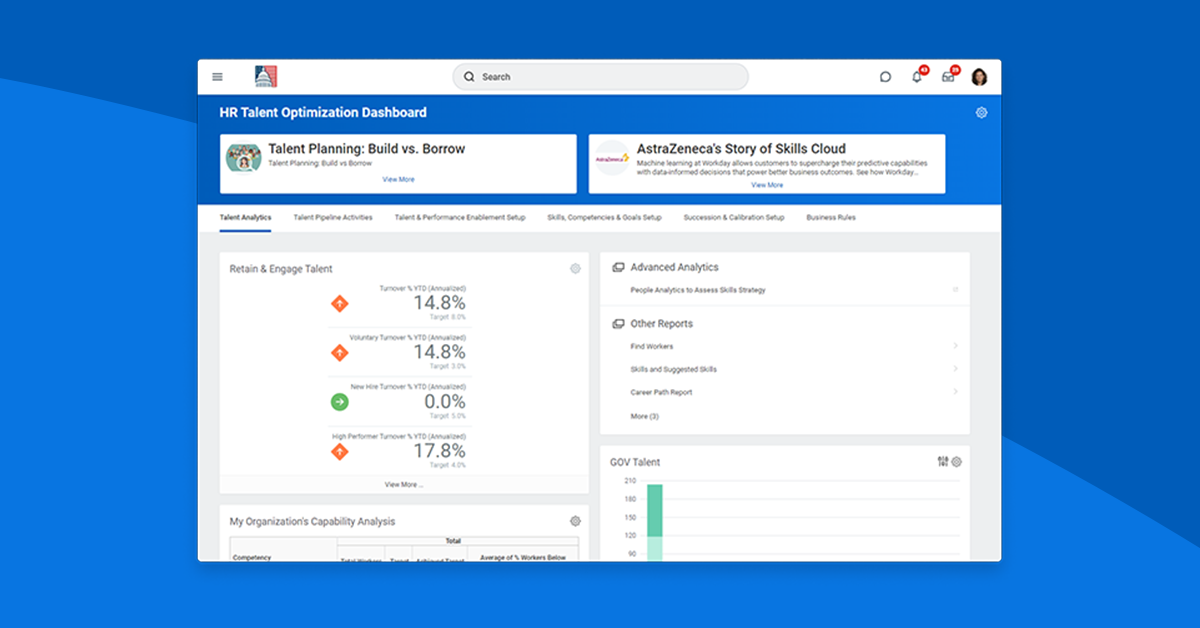Screen dimensions: 1200x628
Task: Open the Retain & Engage Talent gear icon
Action: 575,268
